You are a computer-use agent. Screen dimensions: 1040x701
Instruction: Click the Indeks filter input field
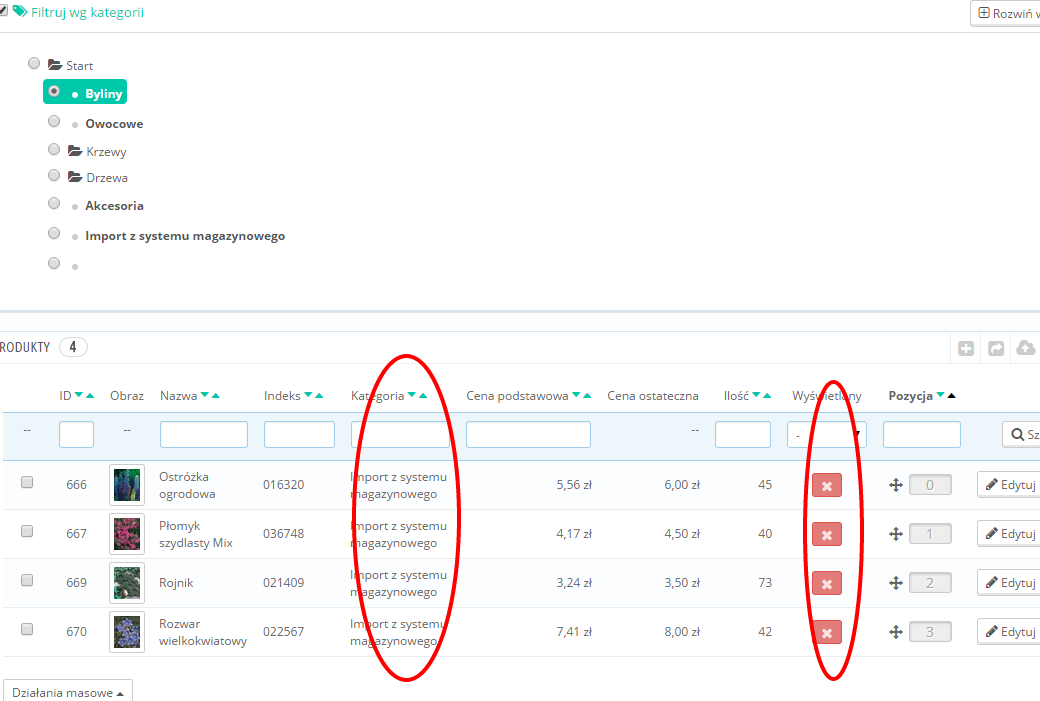(x=299, y=434)
